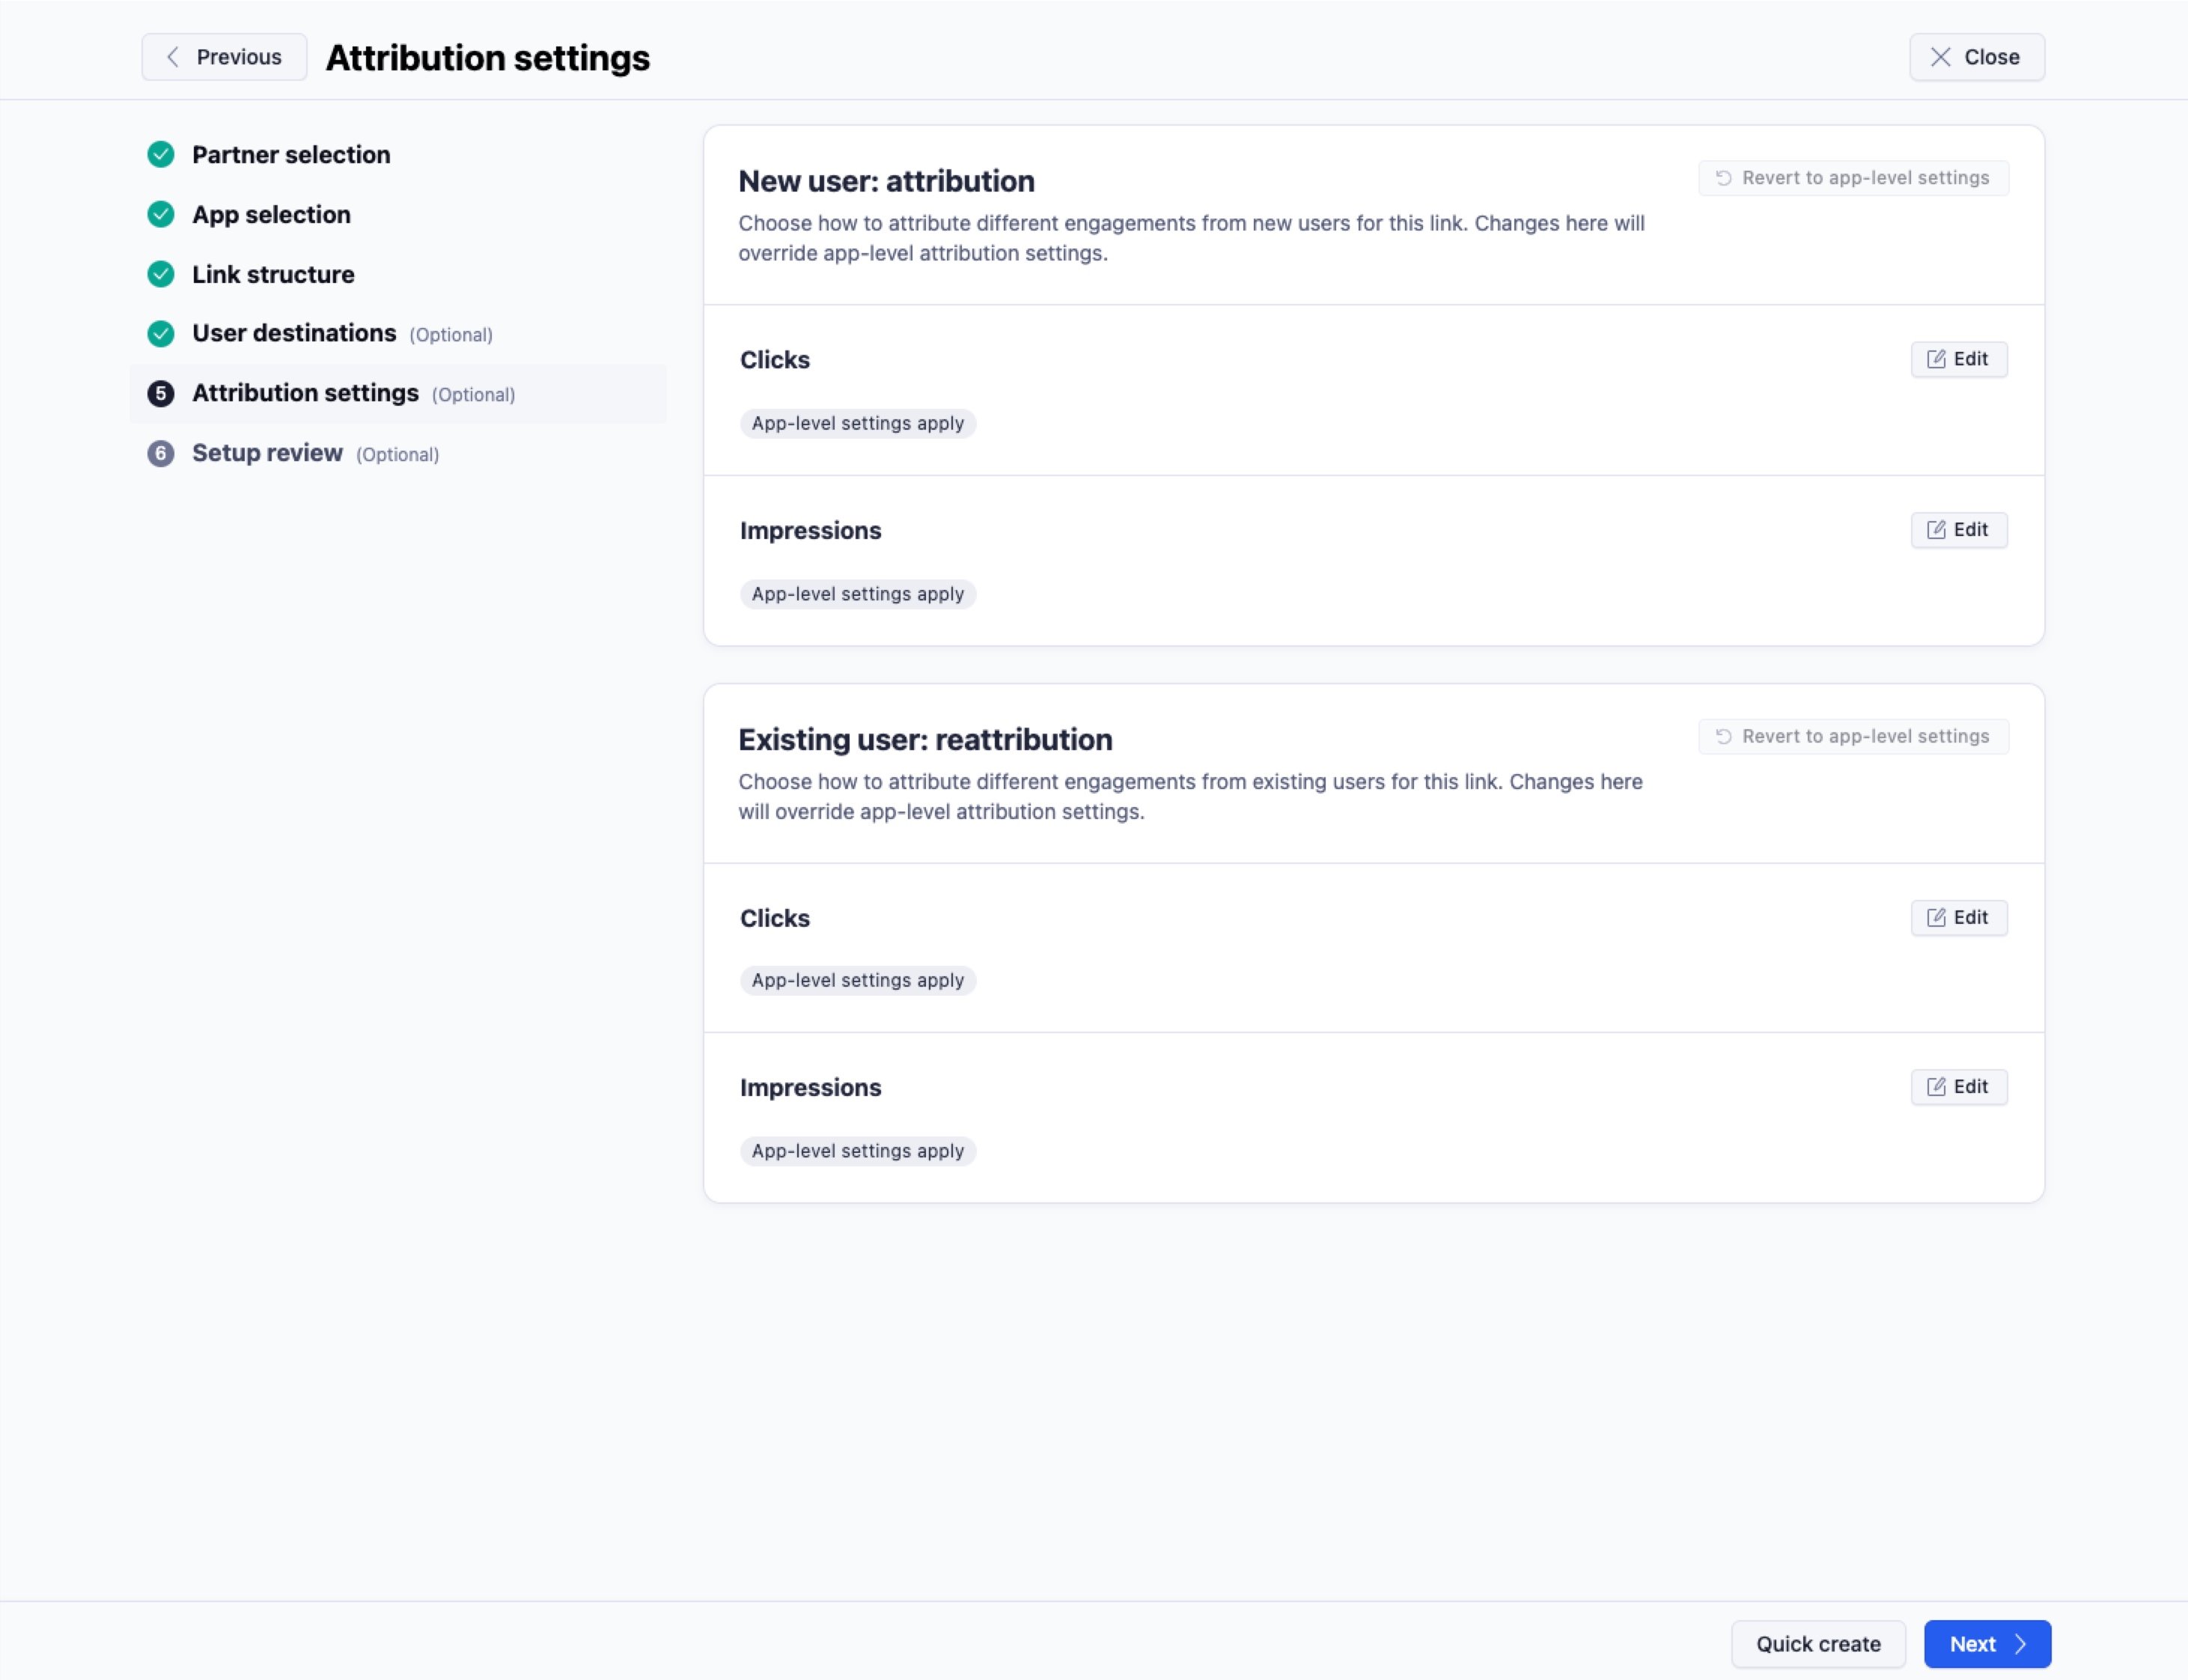Click the Next button

(x=1987, y=1644)
